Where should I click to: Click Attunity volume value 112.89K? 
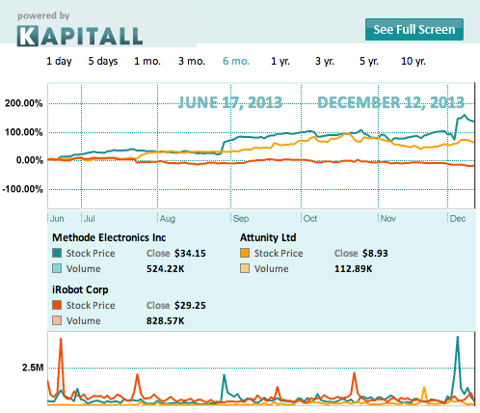[353, 269]
